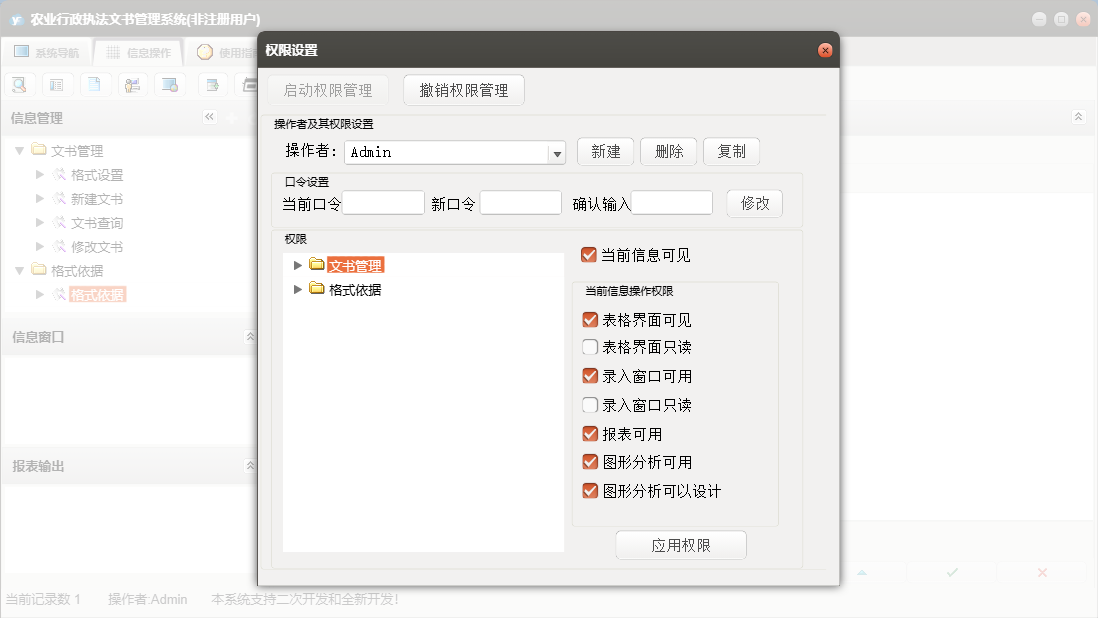The height and width of the screenshot is (618, 1098).
Task: Click the 文书管理 folder icon in the 权限 tree
Action: (317, 265)
